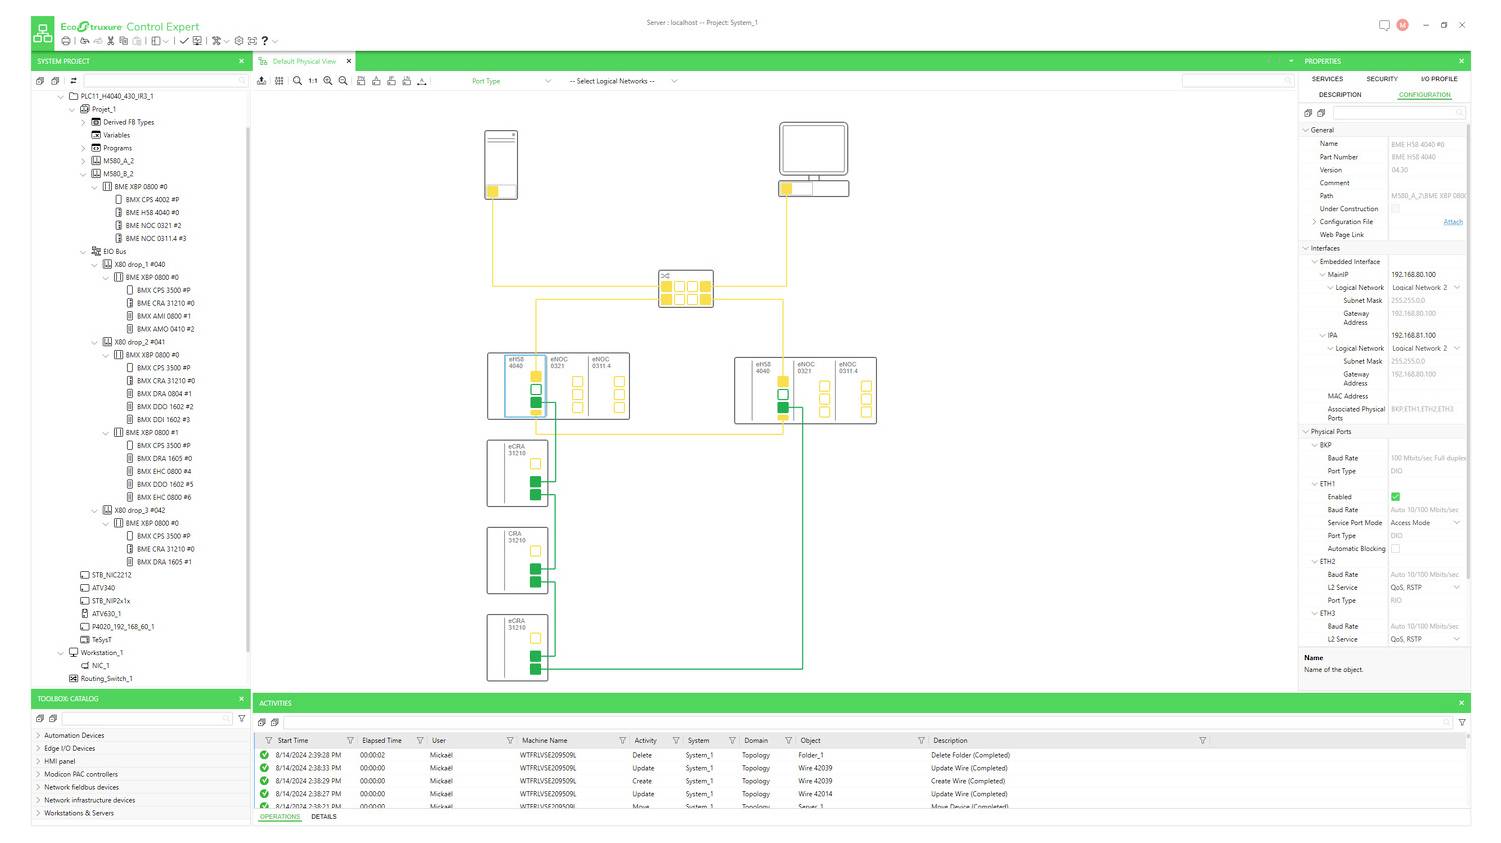Screen dimensions: 1501x843
Task: Toggle the grid in the physical view toolbar
Action: (x=279, y=81)
